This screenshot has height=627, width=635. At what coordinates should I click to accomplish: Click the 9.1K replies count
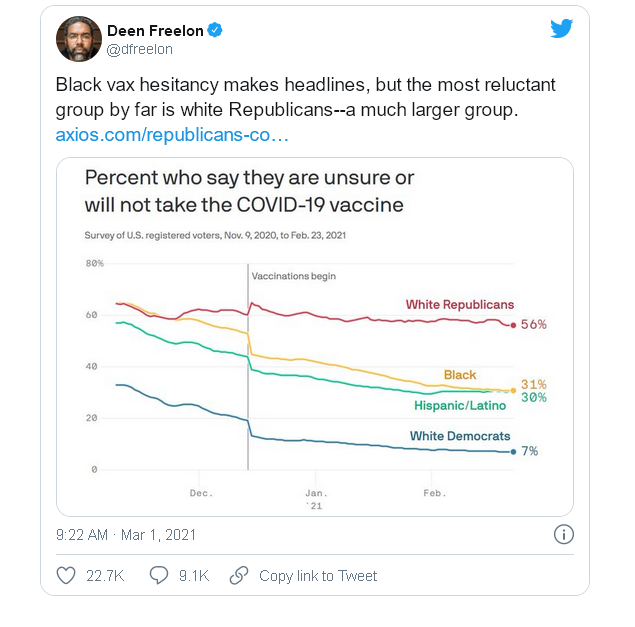pyautogui.click(x=194, y=575)
